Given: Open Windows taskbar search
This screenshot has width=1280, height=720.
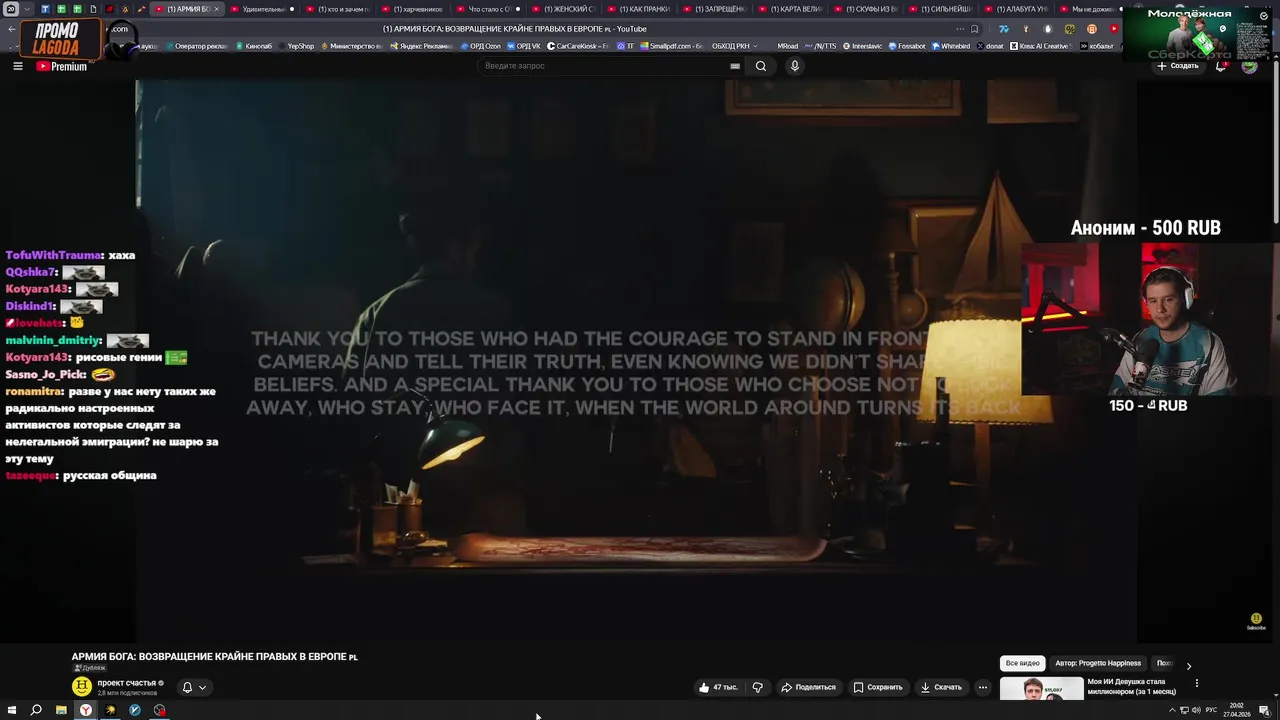Looking at the screenshot, I should point(36,710).
